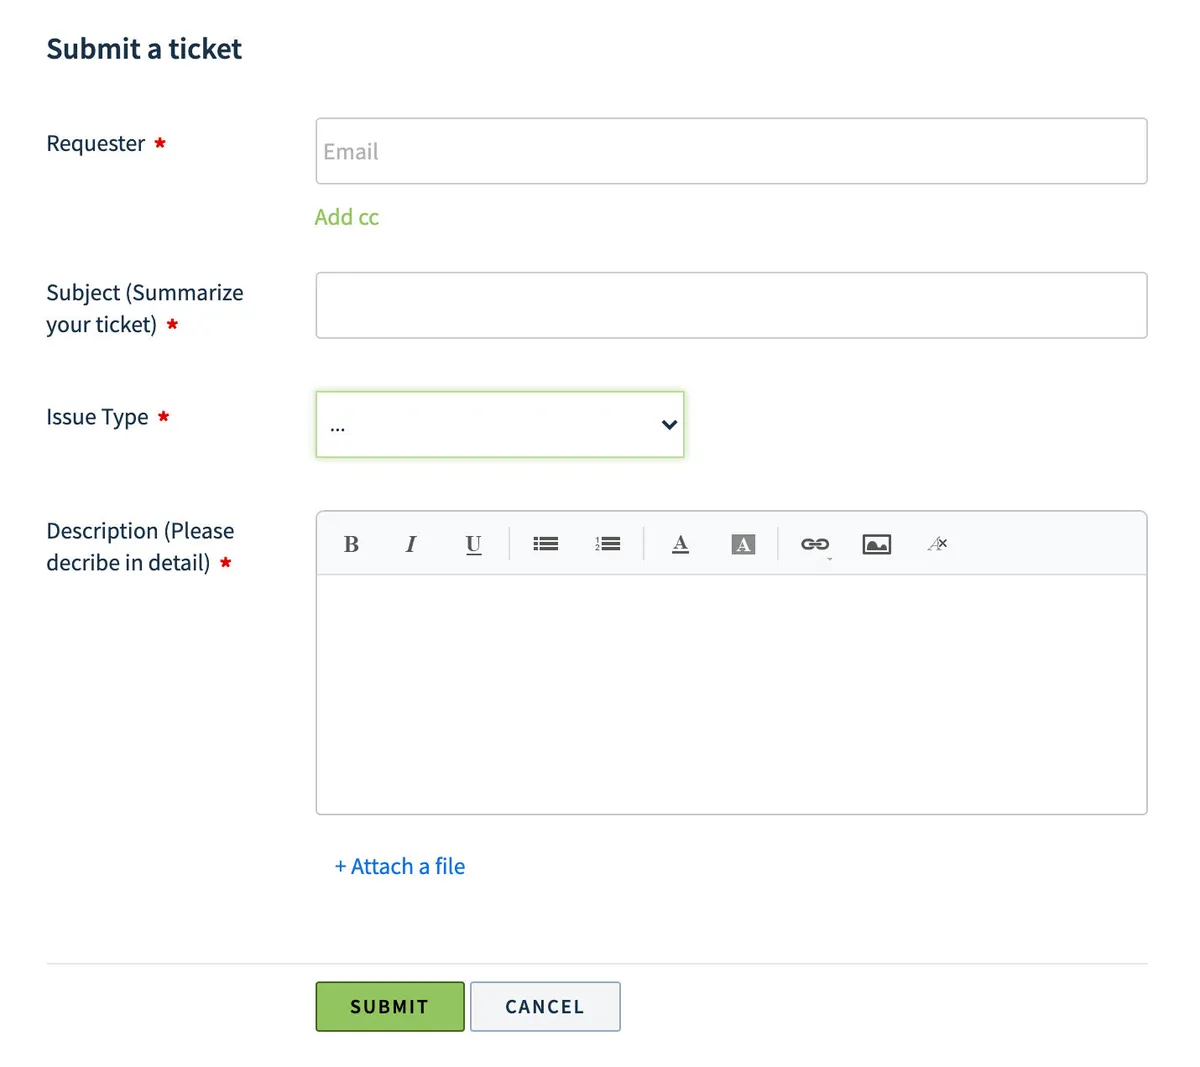Clear formatting from the description text
1200x1067 pixels.
tap(937, 544)
